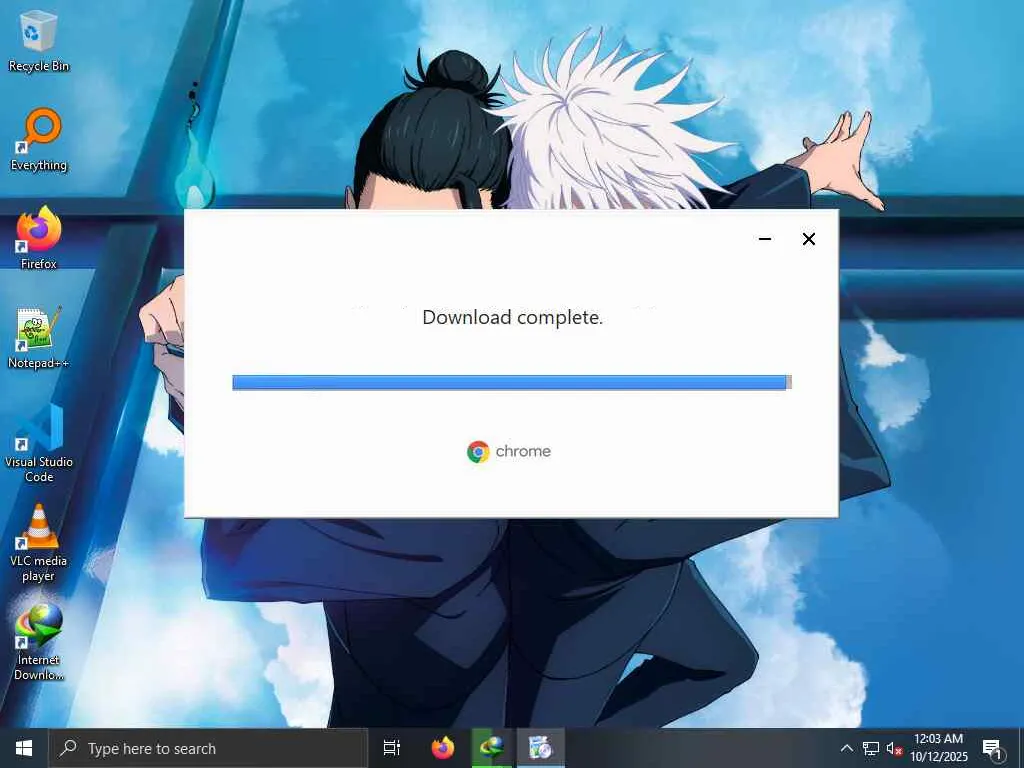Click the Chrome logo in the installer
This screenshot has width=1024, height=768.
(x=478, y=451)
